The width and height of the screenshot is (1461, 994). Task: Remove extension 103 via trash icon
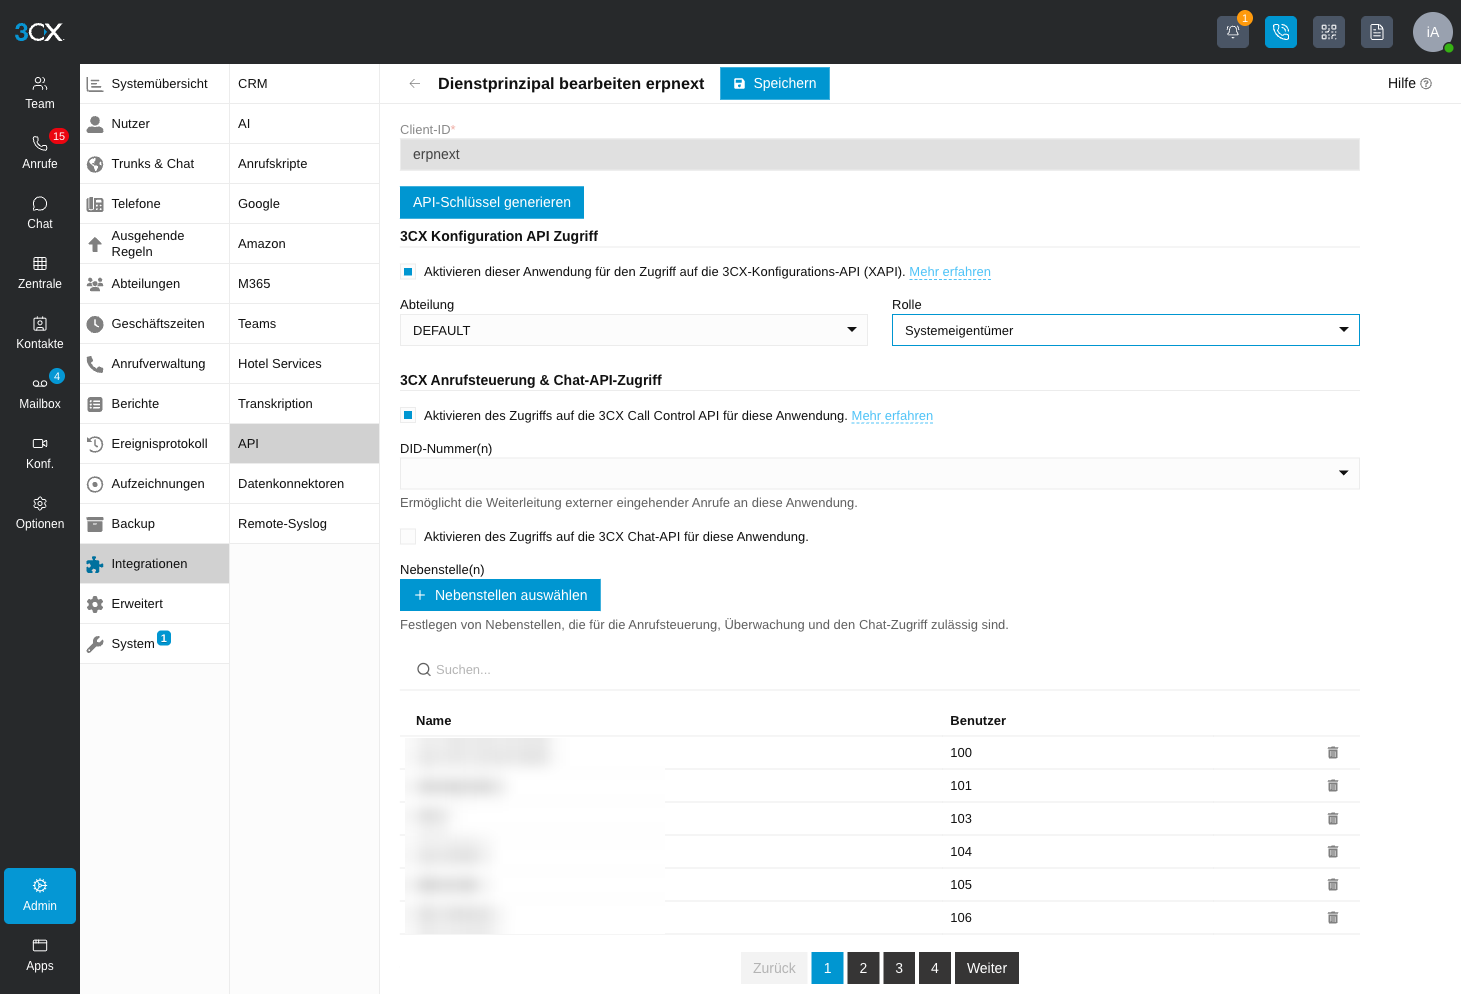(1333, 819)
